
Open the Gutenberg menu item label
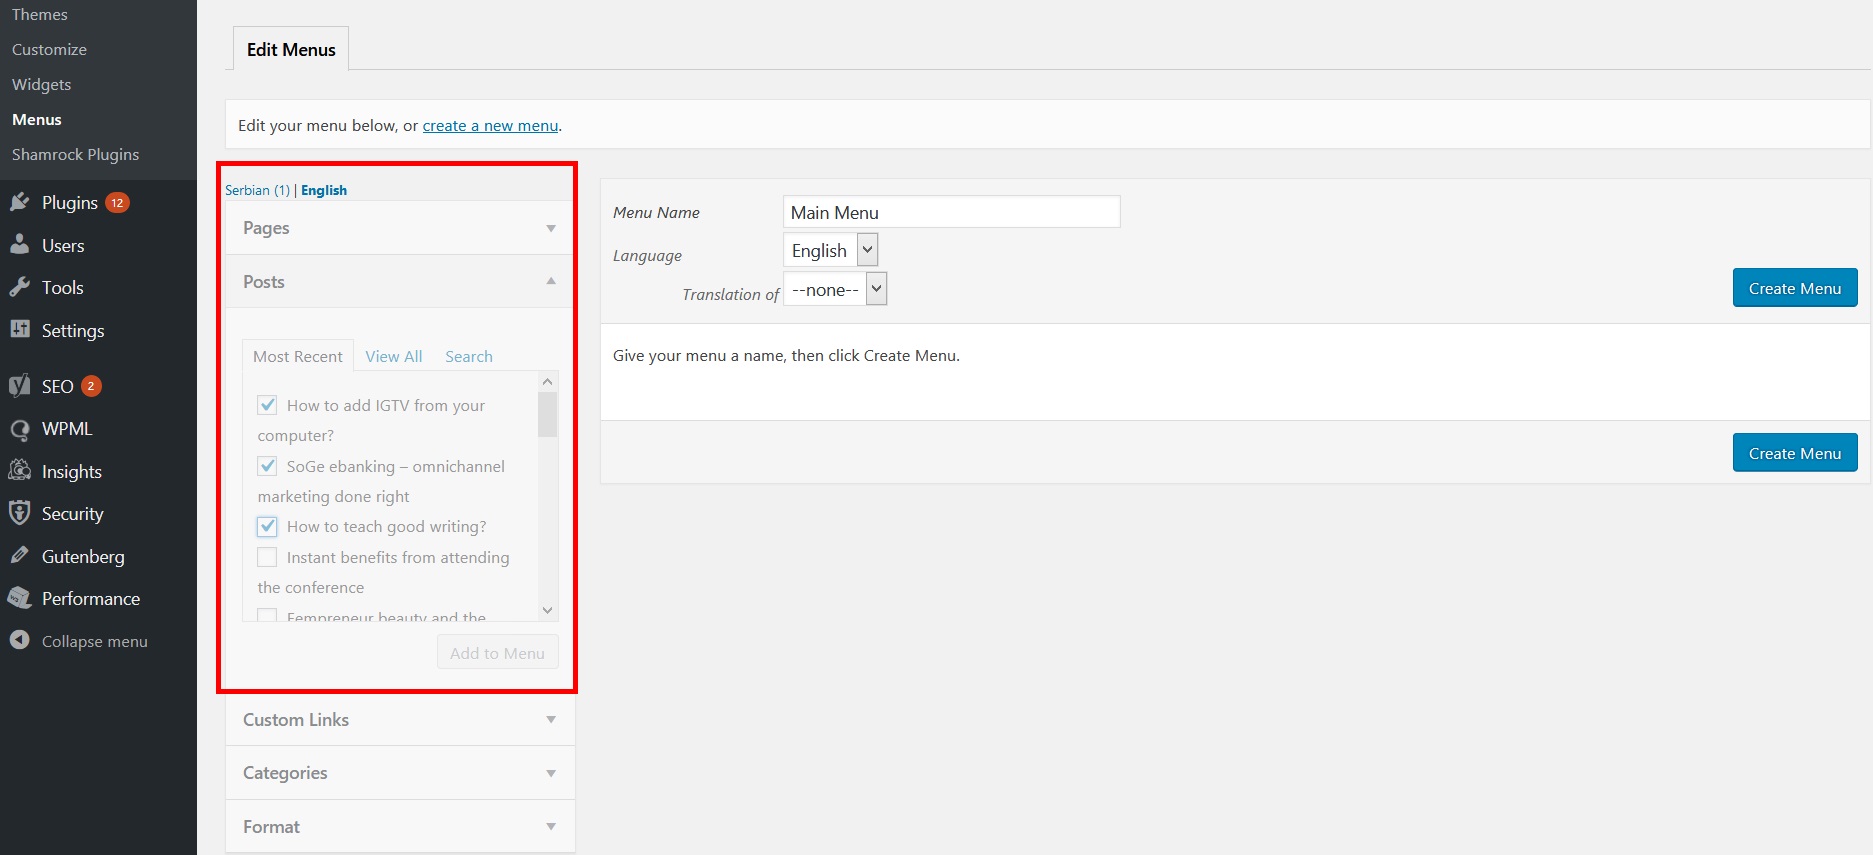click(x=83, y=557)
